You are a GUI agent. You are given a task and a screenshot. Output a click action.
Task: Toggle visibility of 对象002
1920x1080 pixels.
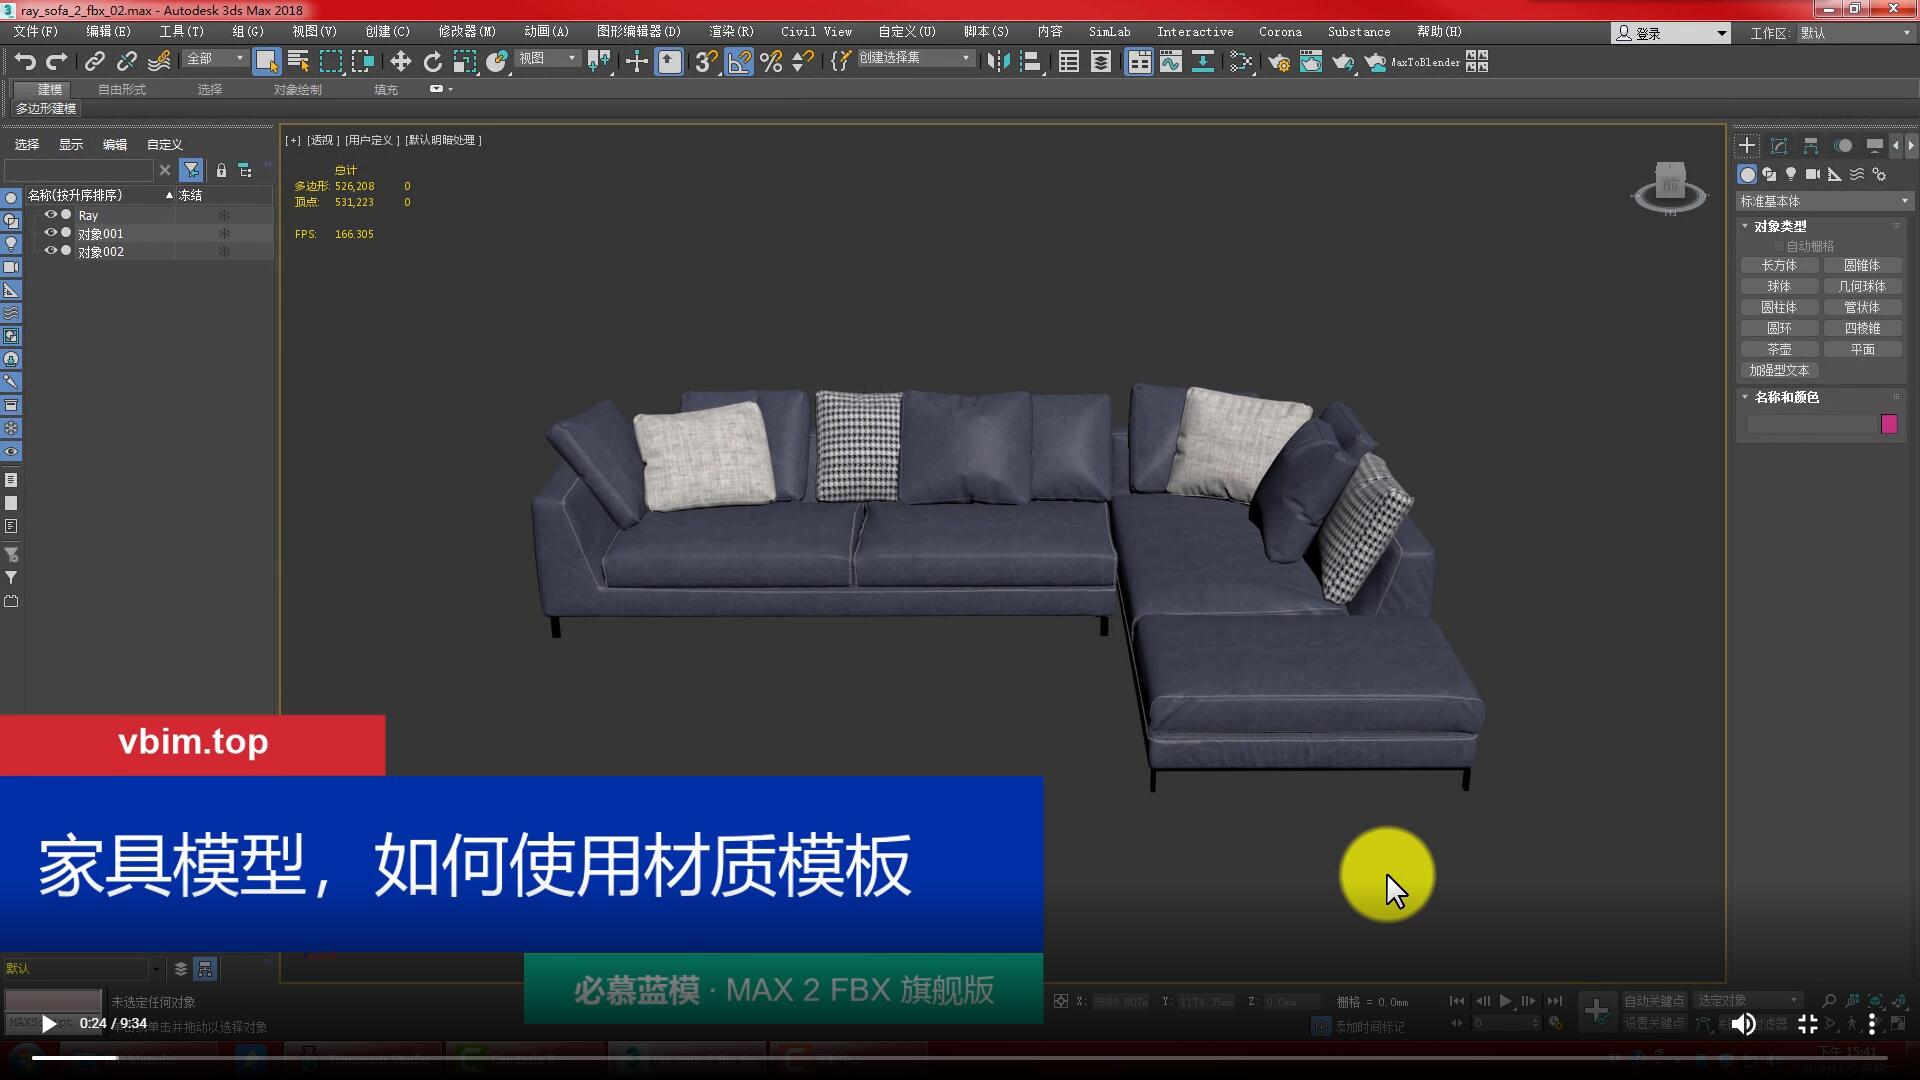click(50, 251)
